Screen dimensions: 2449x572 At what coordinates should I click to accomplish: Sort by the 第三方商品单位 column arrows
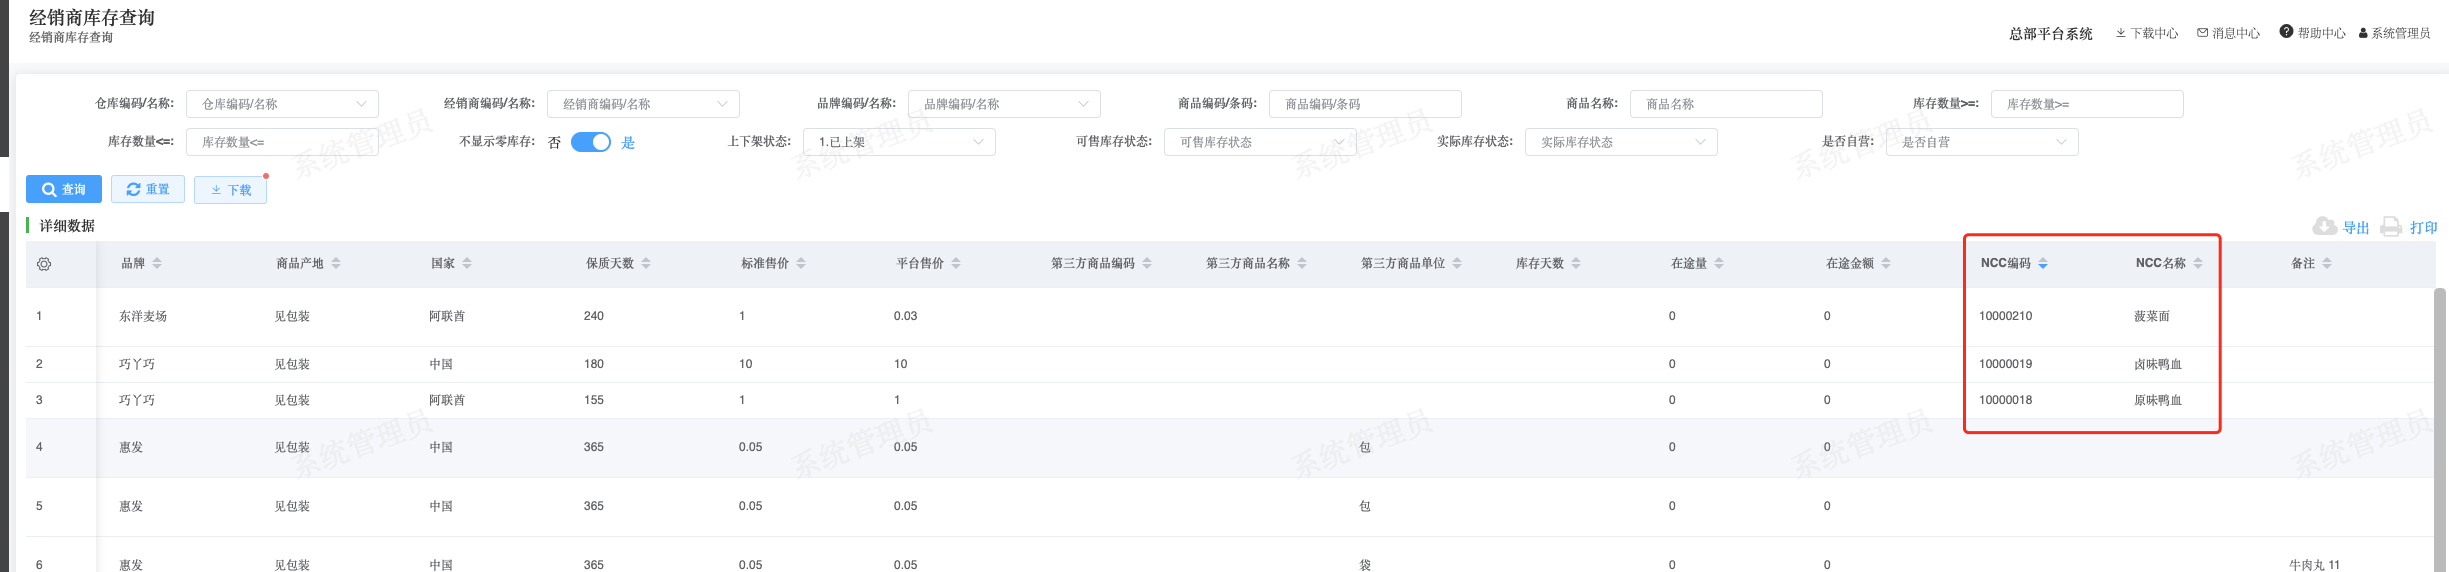[1457, 263]
